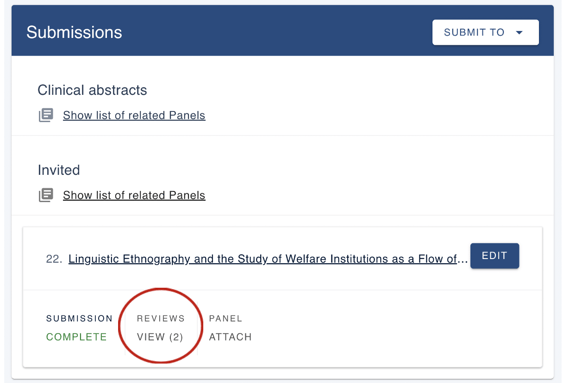Screen dimensions: 563x383
Task: Show related Panels list for Clinical abstracts
Action: 134,115
